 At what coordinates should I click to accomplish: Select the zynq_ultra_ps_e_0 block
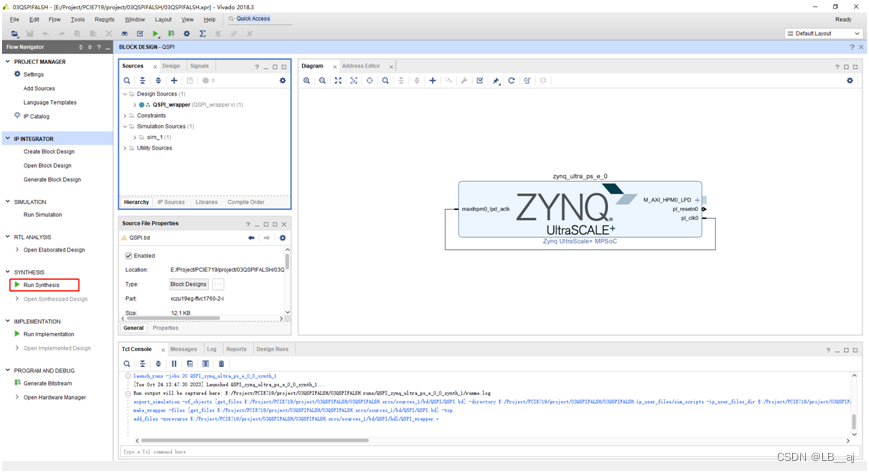click(580, 210)
